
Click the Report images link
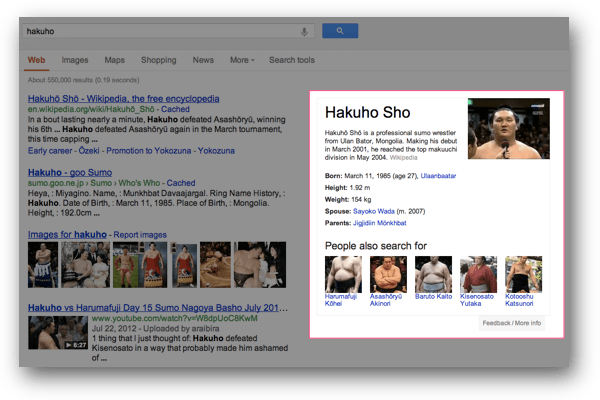tap(140, 235)
